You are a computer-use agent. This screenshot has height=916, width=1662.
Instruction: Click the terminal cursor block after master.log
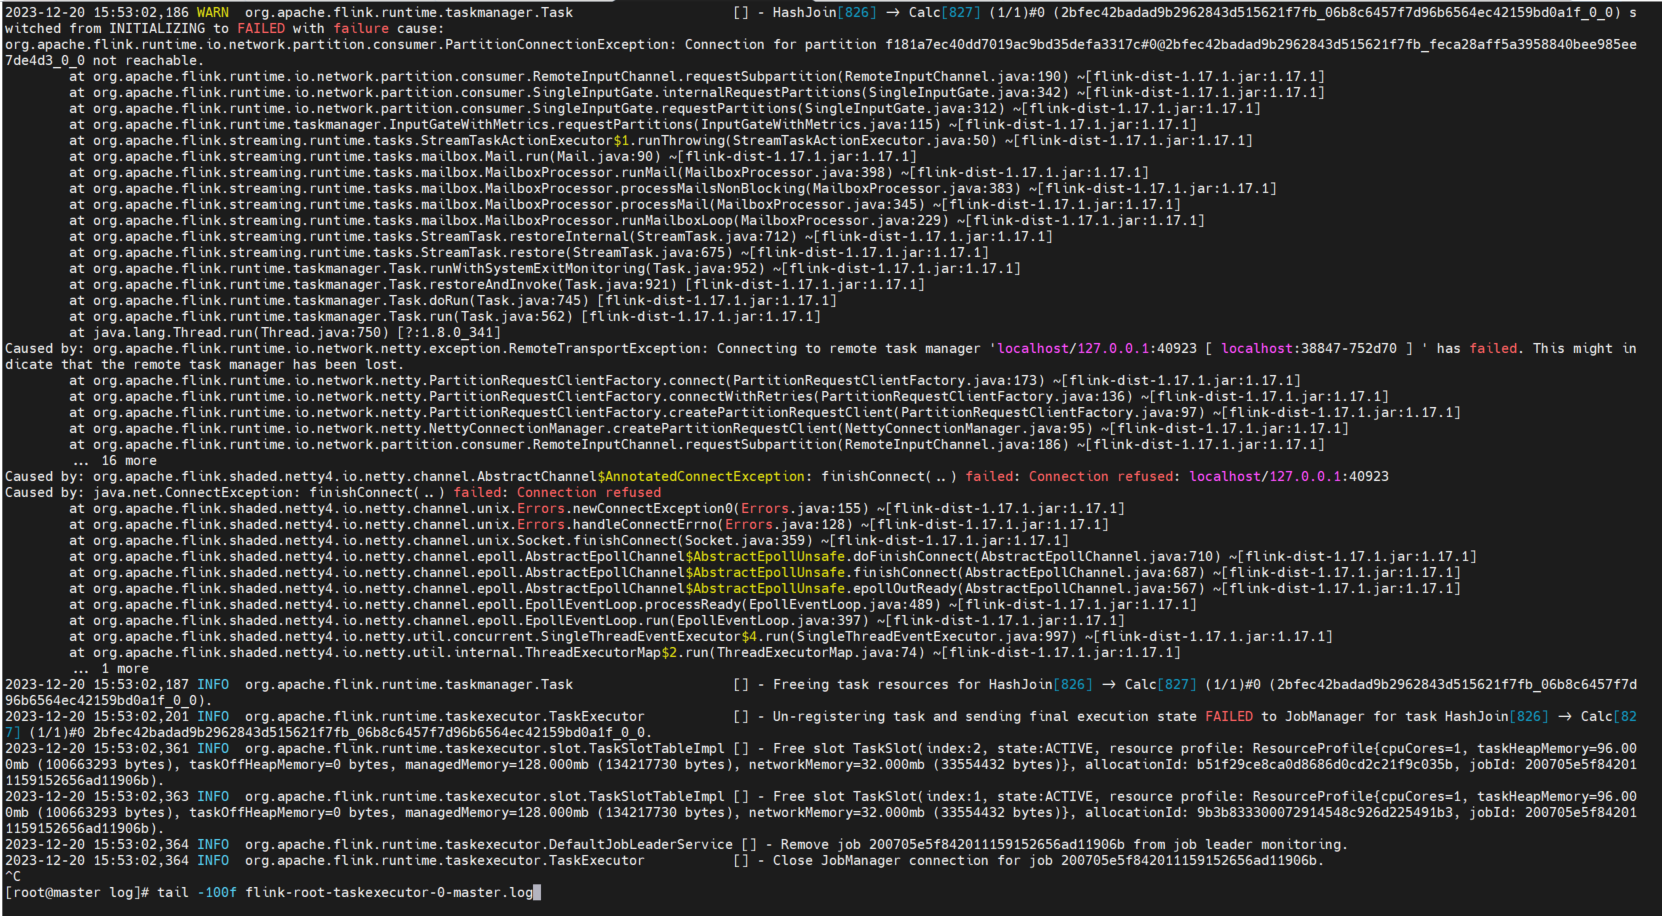[x=537, y=892]
